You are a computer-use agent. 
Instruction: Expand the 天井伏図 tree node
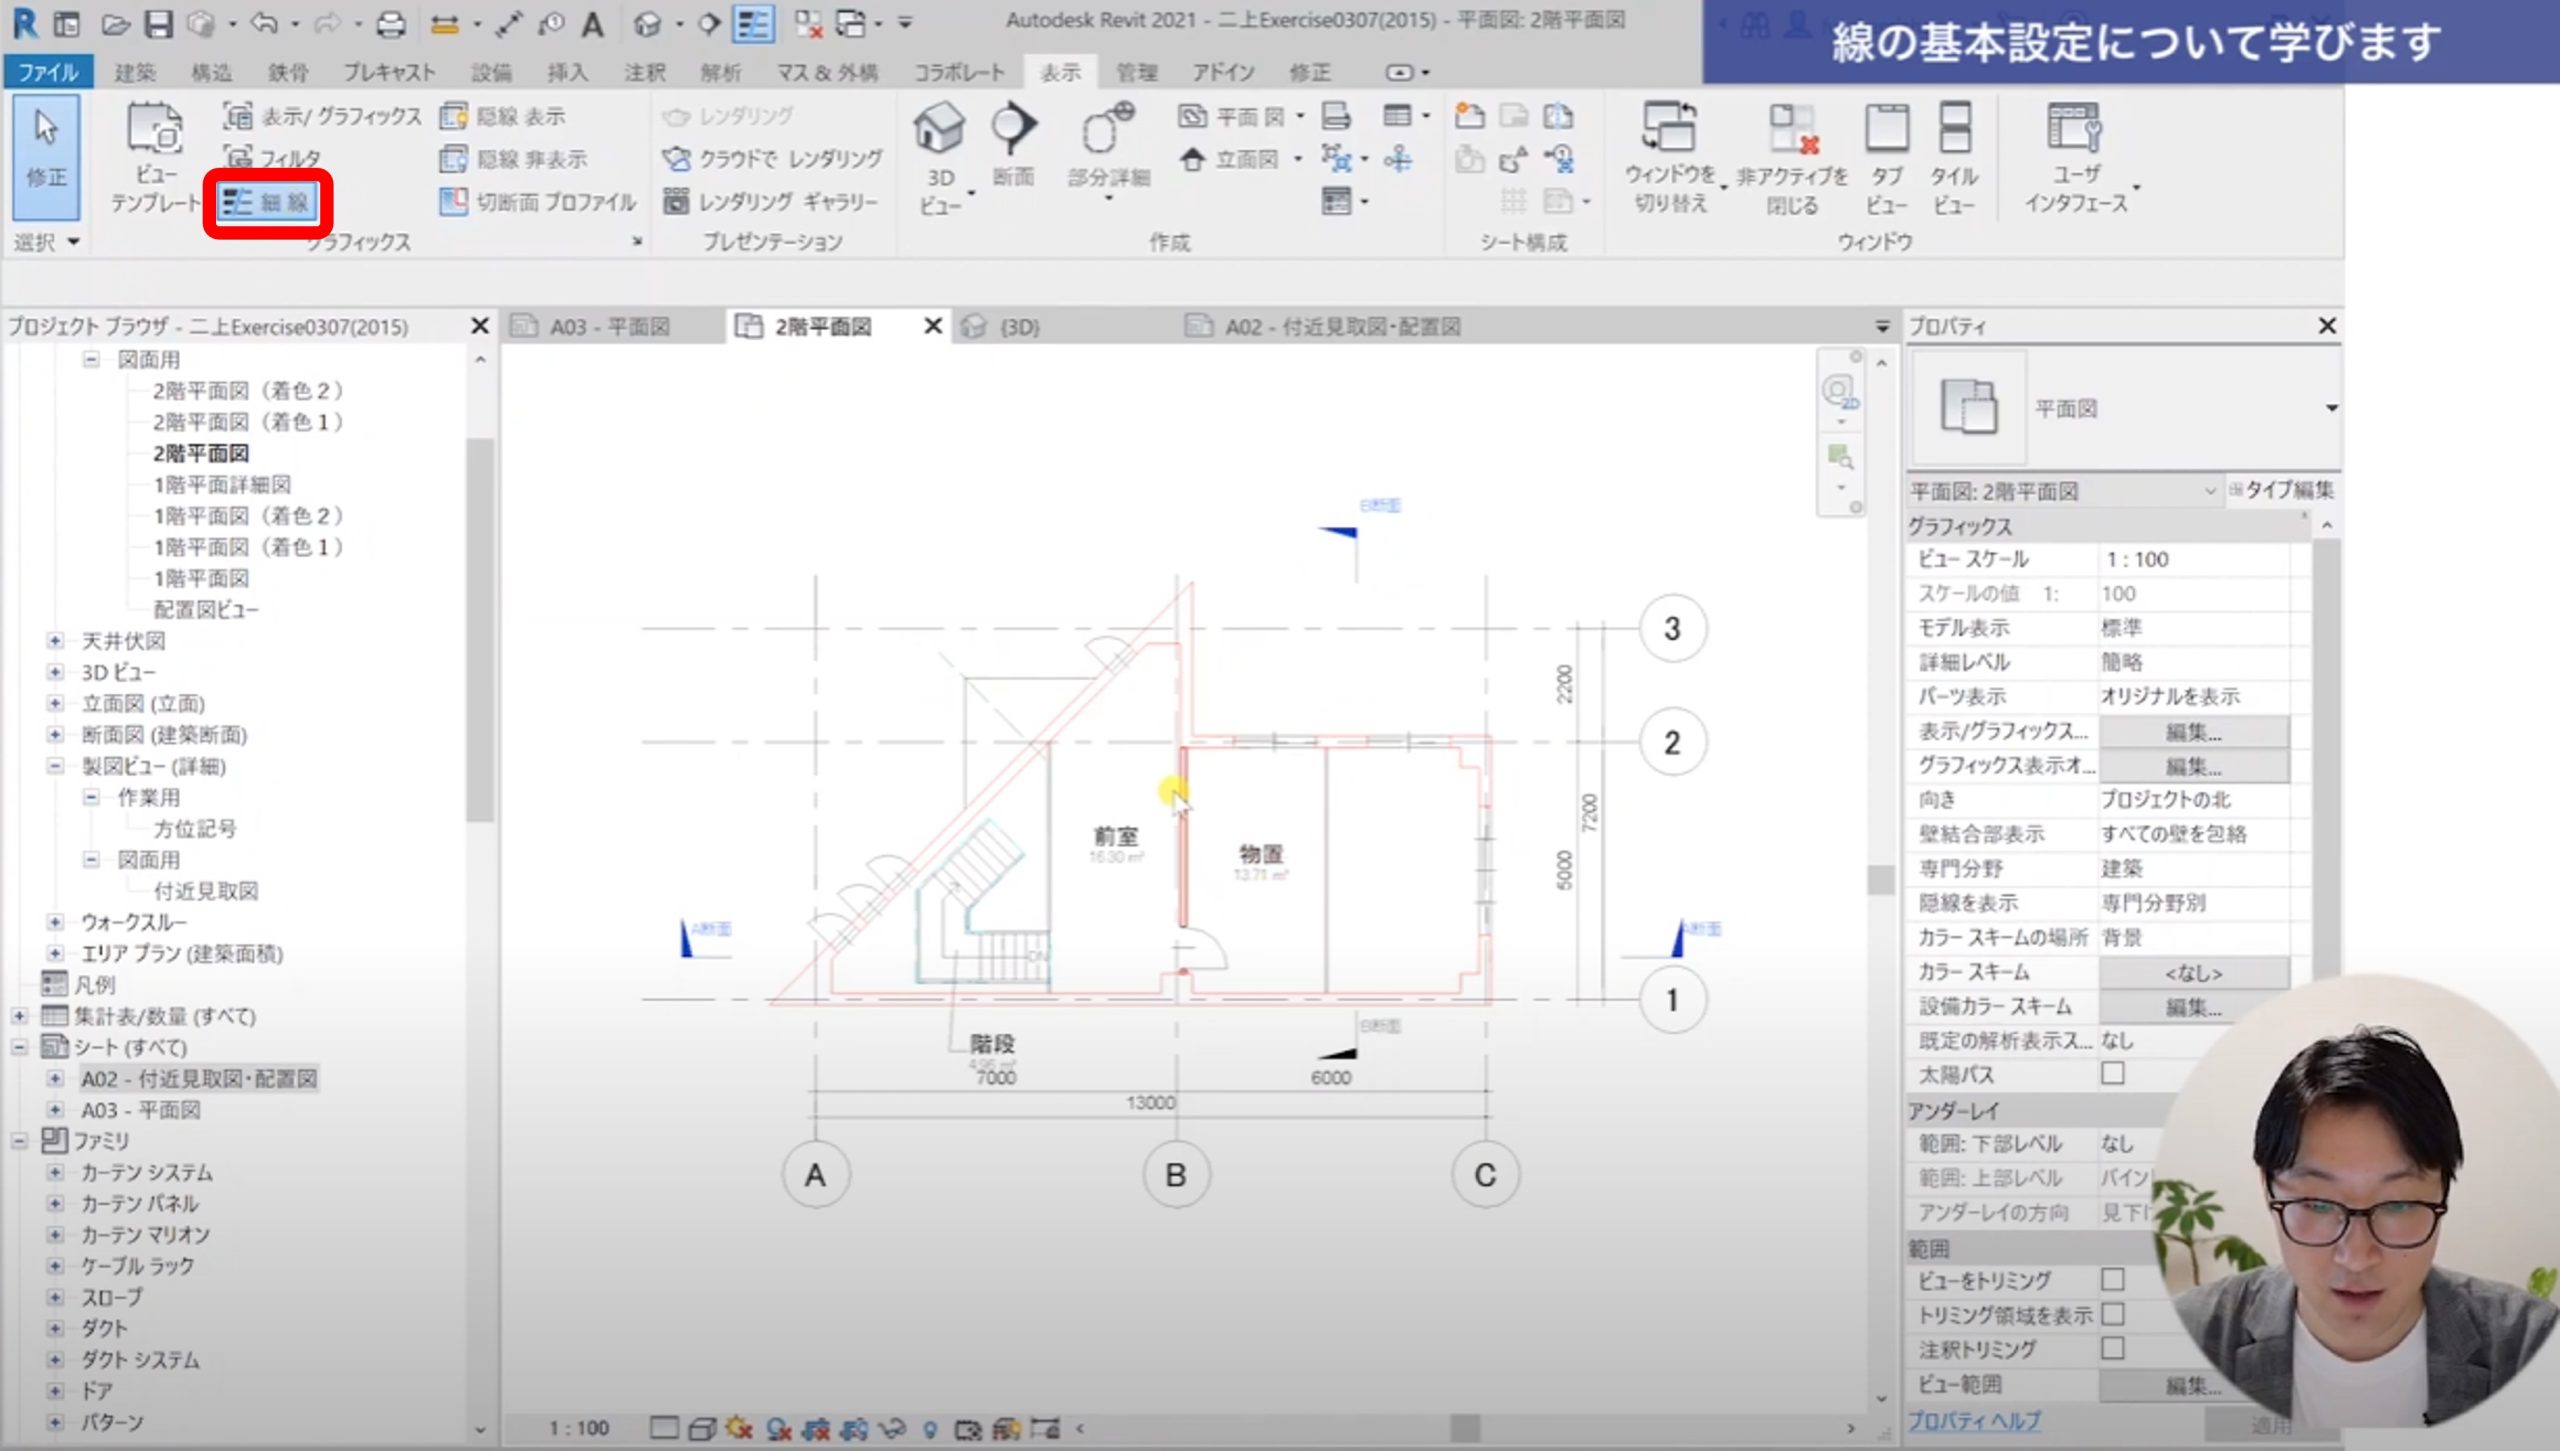point(55,641)
